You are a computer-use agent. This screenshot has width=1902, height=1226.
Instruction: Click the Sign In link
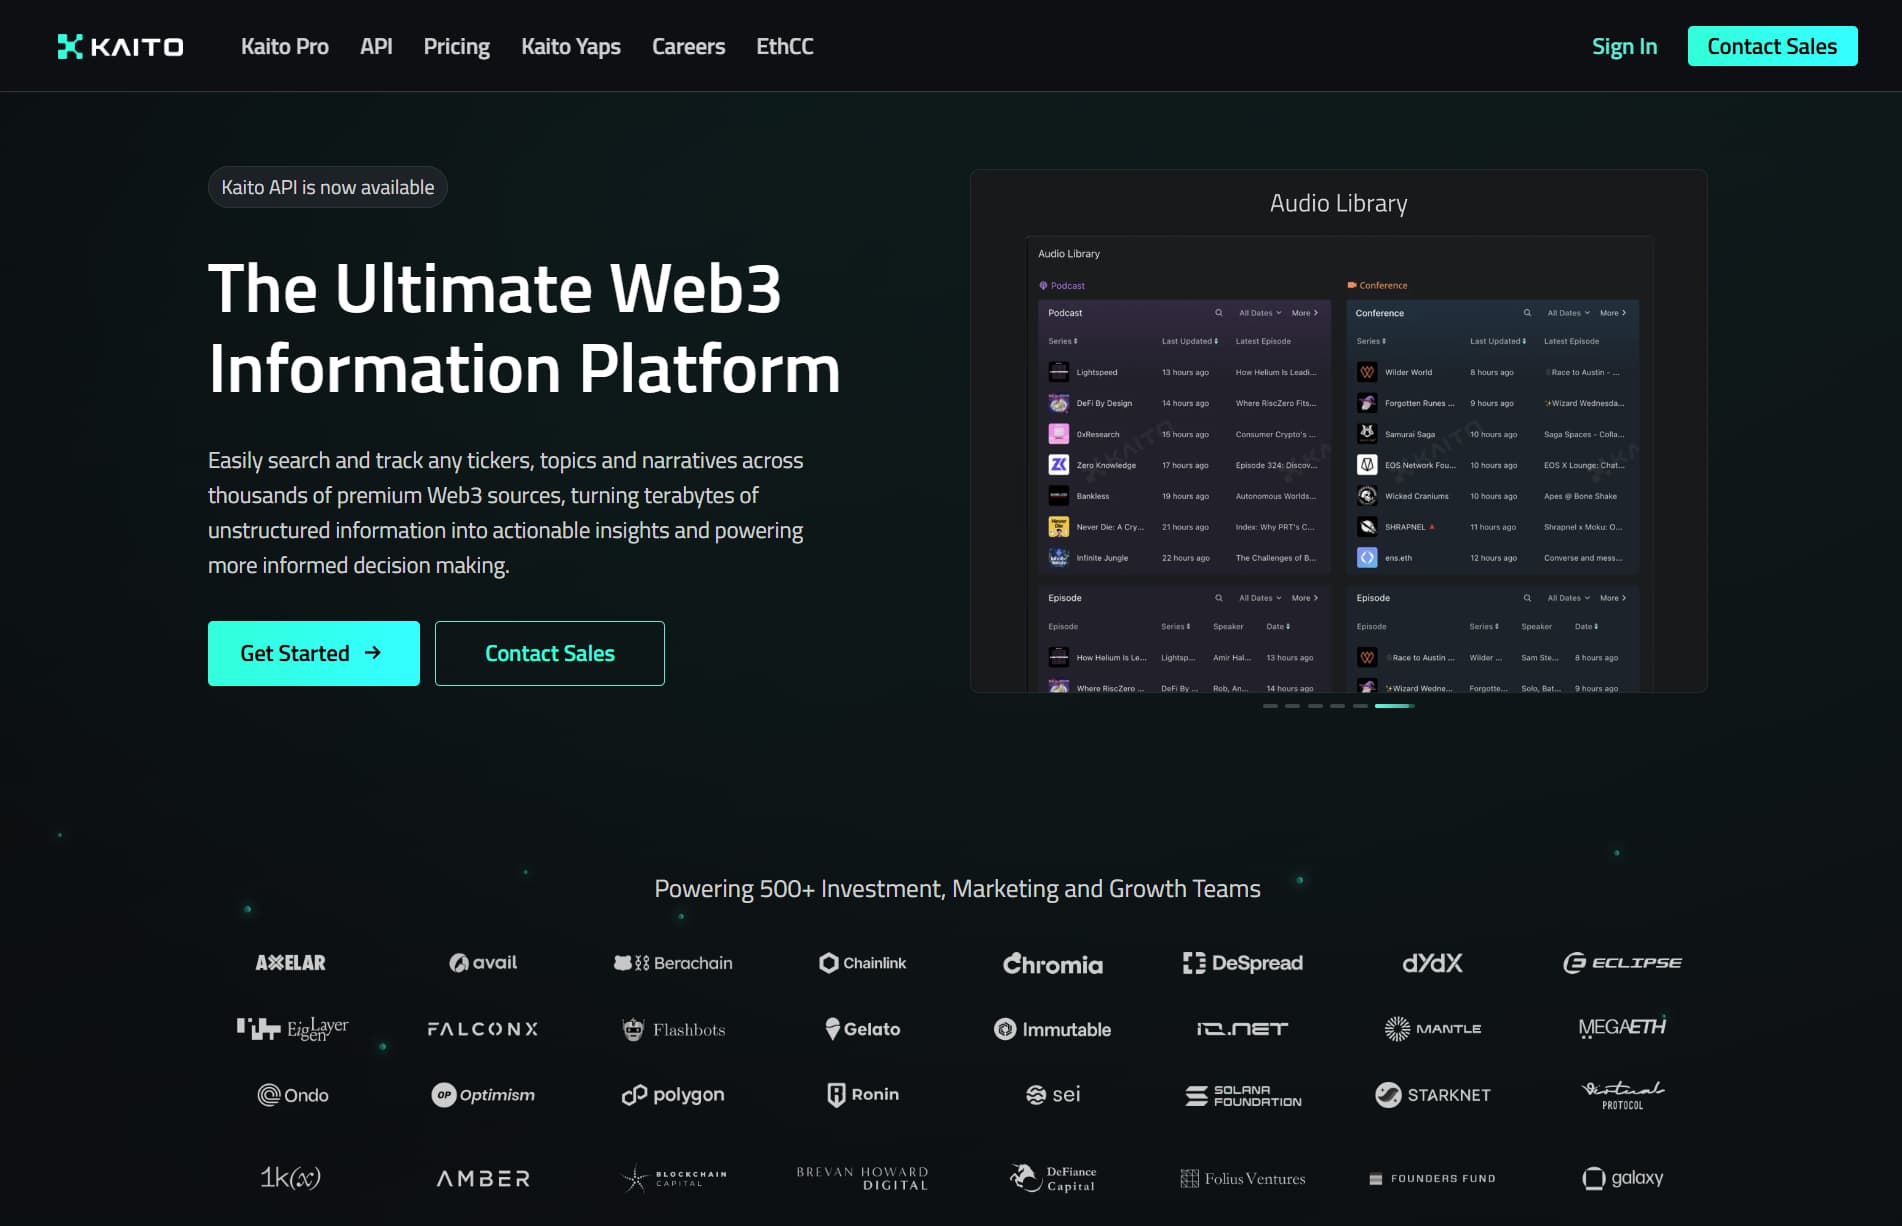[x=1624, y=47]
